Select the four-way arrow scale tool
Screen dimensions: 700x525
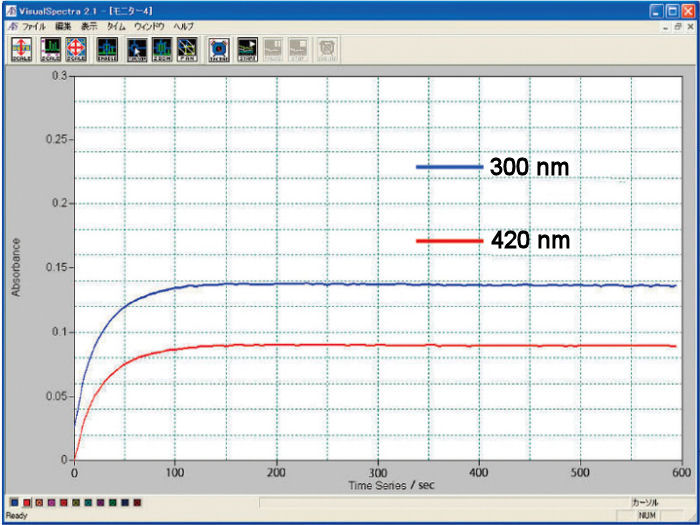(x=76, y=48)
